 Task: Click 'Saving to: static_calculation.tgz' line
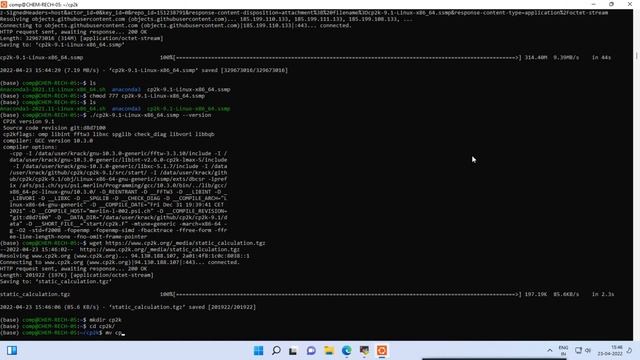click(56, 282)
